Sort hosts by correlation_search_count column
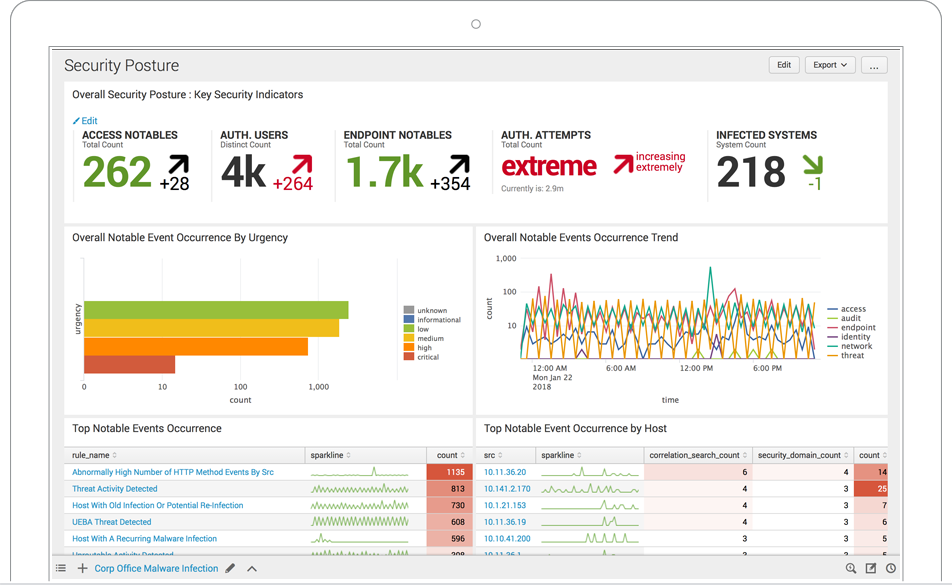This screenshot has height=585, width=952. (x=695, y=455)
